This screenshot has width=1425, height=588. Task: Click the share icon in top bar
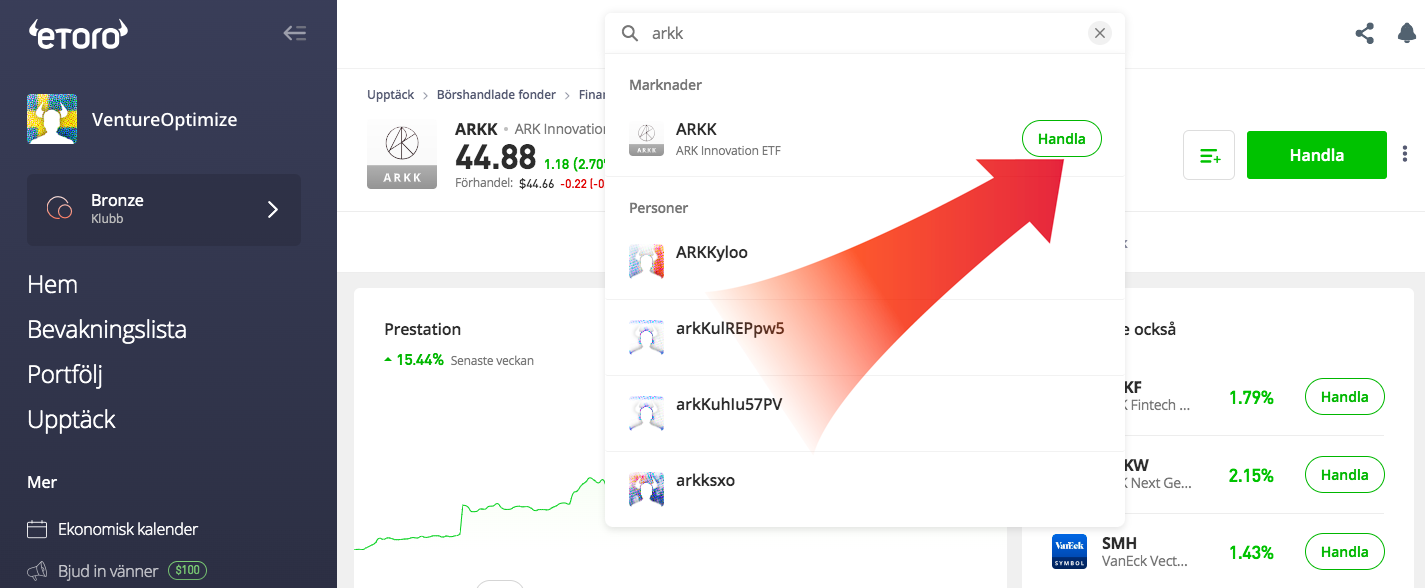click(1364, 33)
